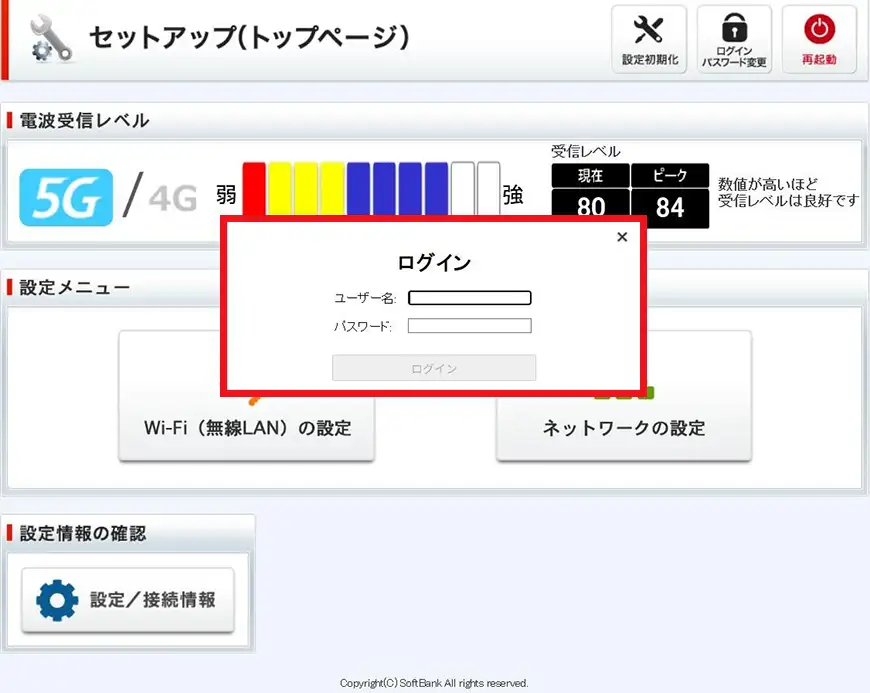This screenshot has width=870, height=693.
Task: Click the 現在 label
Action: pyautogui.click(x=590, y=175)
